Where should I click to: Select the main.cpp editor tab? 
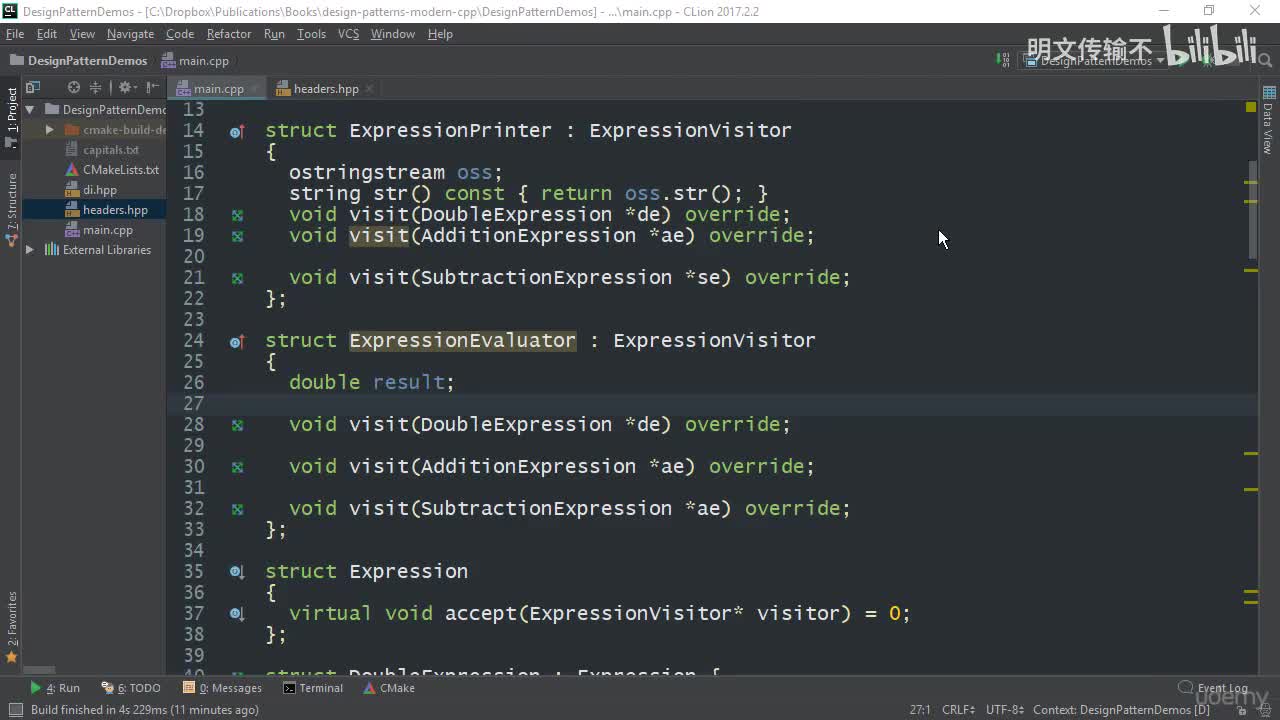pos(218,89)
